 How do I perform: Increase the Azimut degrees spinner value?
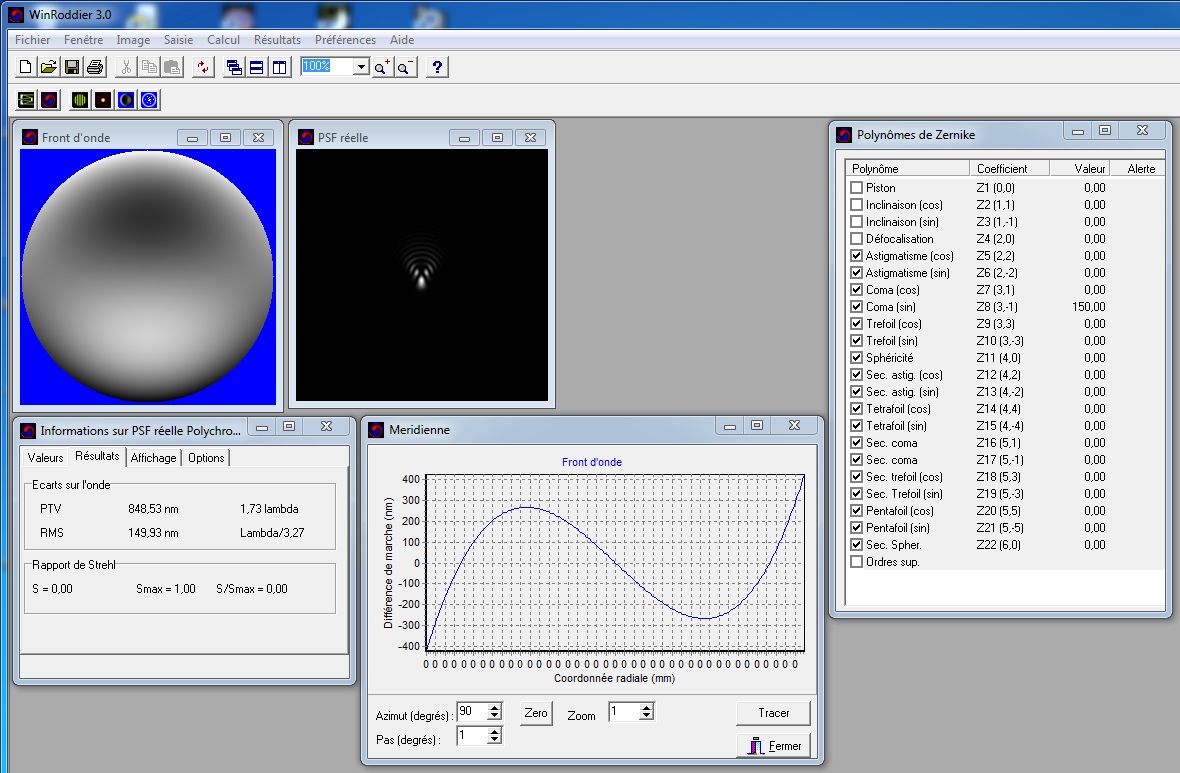[494, 708]
